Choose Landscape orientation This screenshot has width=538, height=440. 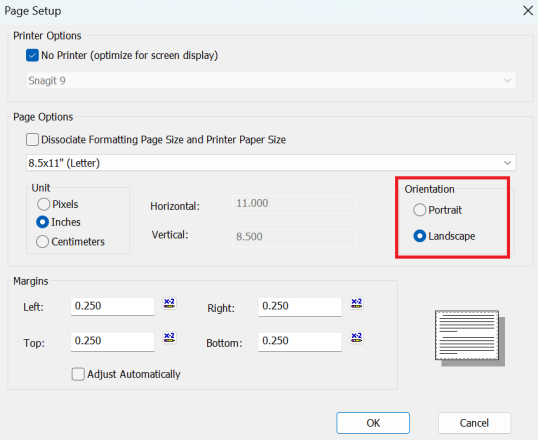pyautogui.click(x=419, y=236)
